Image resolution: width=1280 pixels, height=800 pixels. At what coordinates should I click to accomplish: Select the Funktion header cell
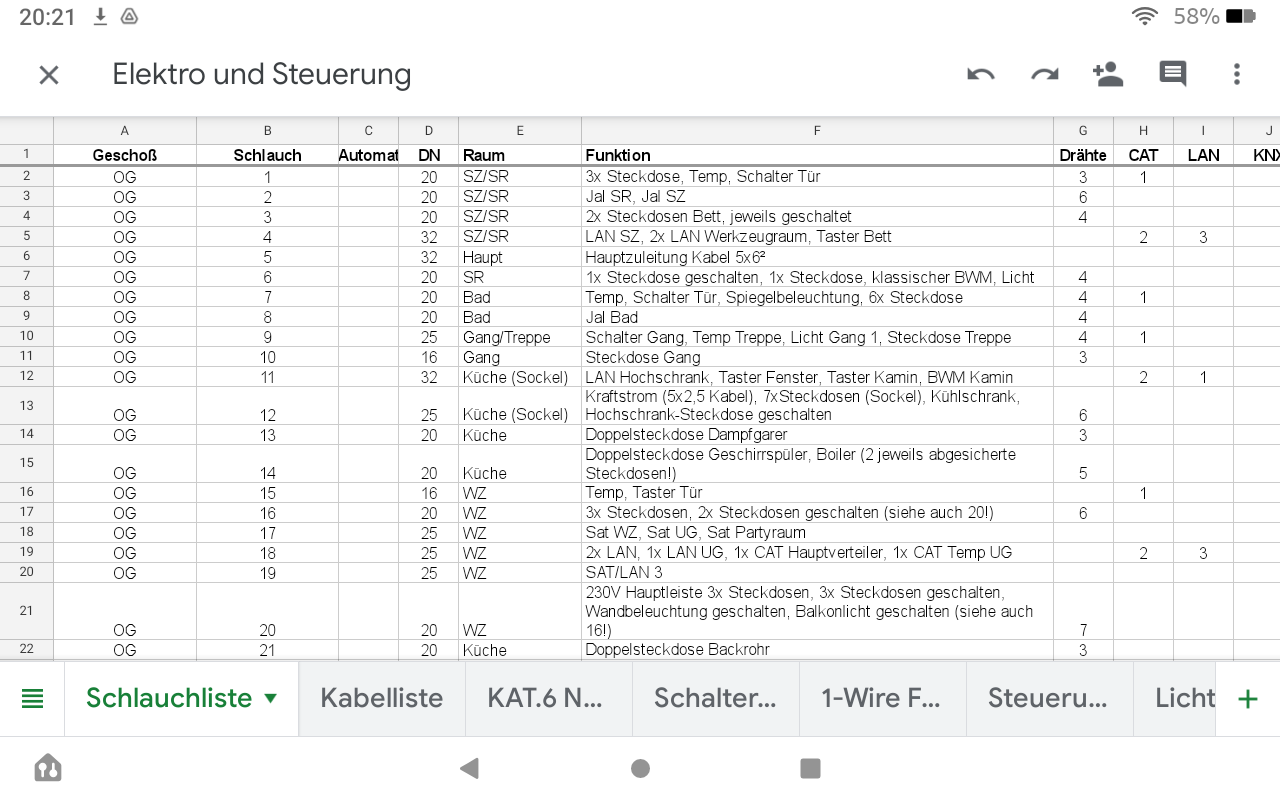click(x=817, y=155)
